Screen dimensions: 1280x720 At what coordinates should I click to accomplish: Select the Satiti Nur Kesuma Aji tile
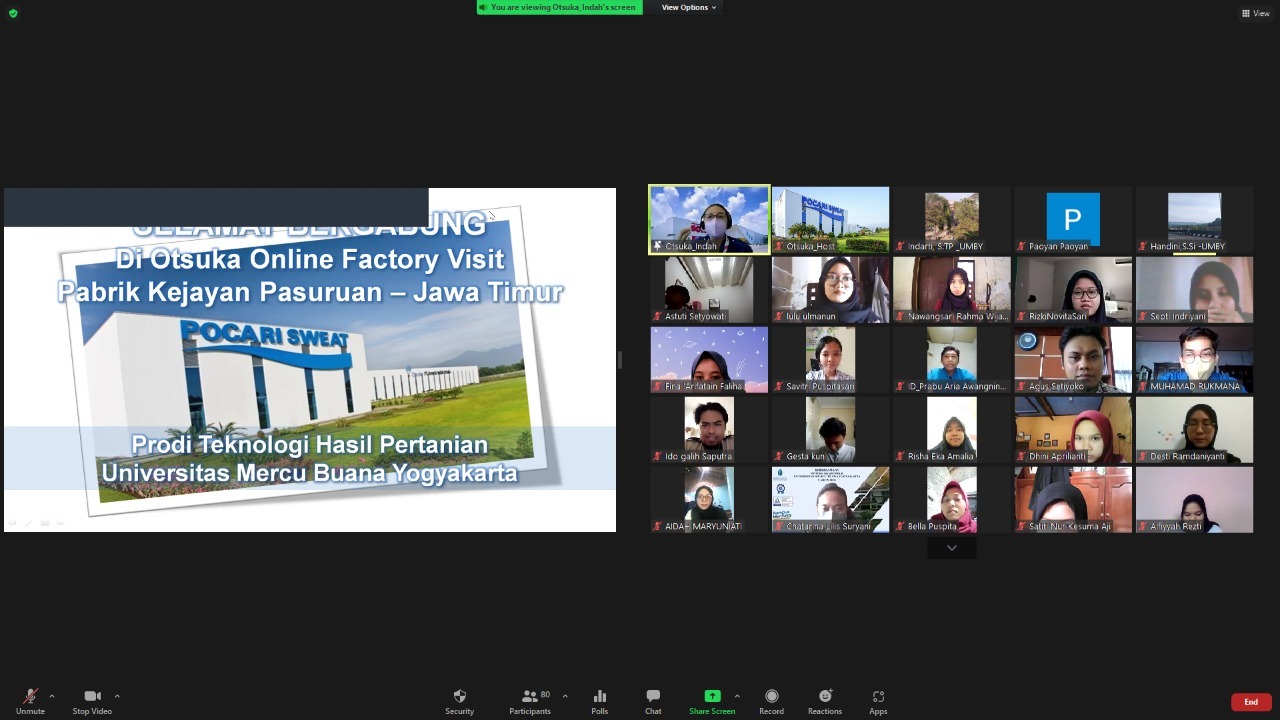point(1073,500)
